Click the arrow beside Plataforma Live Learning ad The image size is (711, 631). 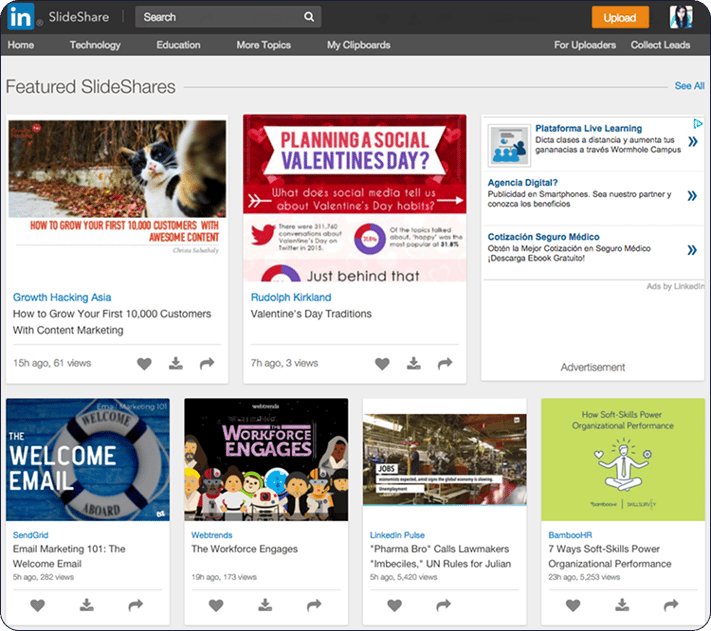[x=692, y=142]
